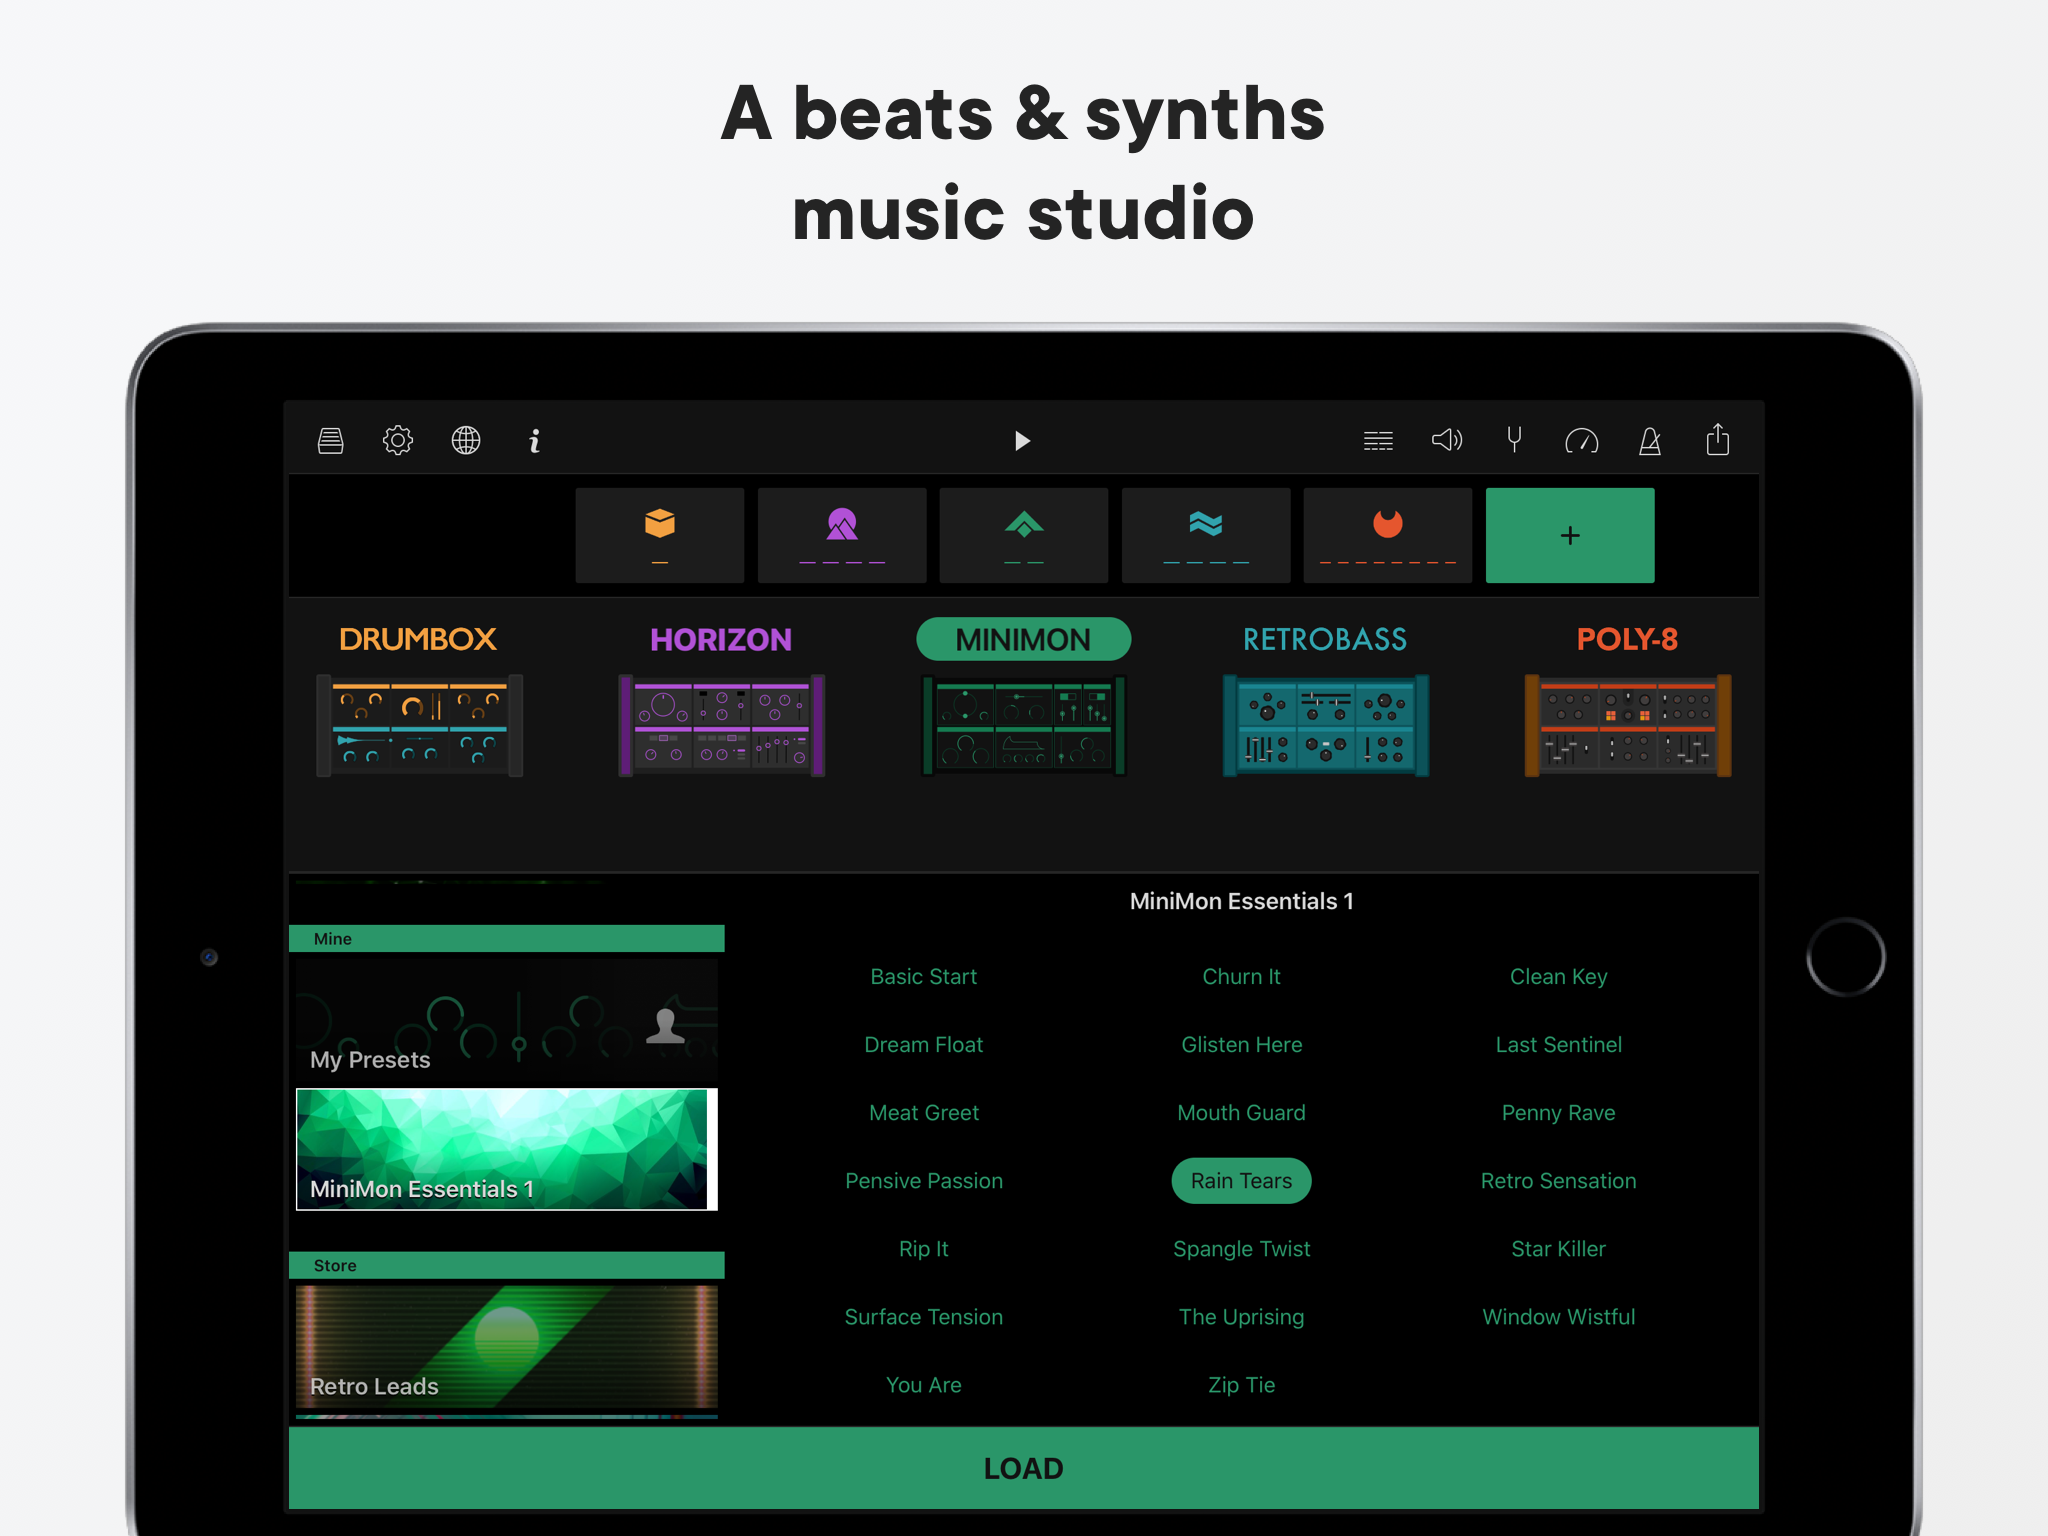Viewport: 2048px width, 1536px height.
Task: Click the globe community icon
Action: coord(466,440)
